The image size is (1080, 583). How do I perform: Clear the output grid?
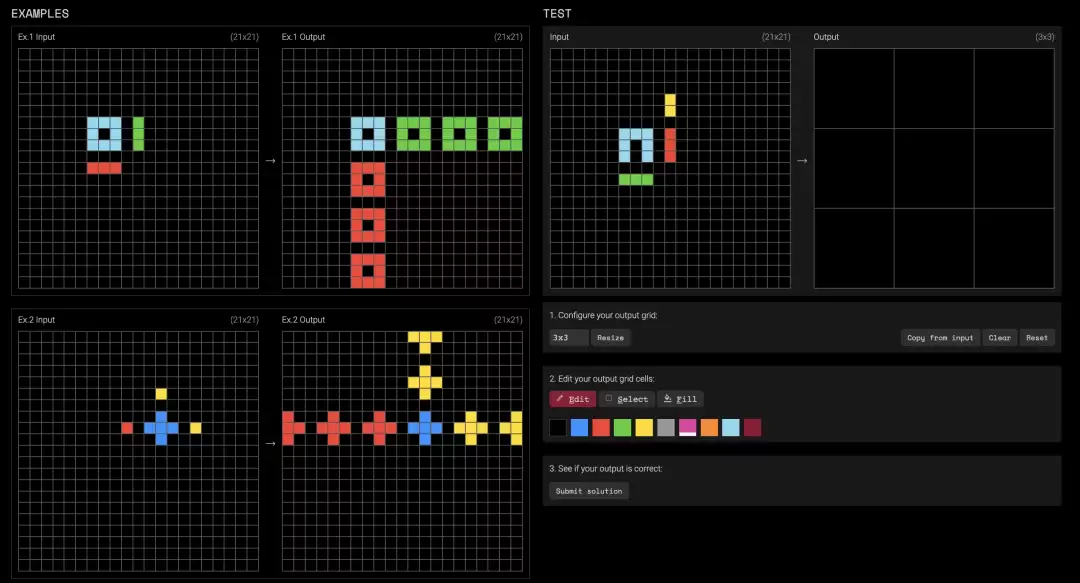point(999,338)
